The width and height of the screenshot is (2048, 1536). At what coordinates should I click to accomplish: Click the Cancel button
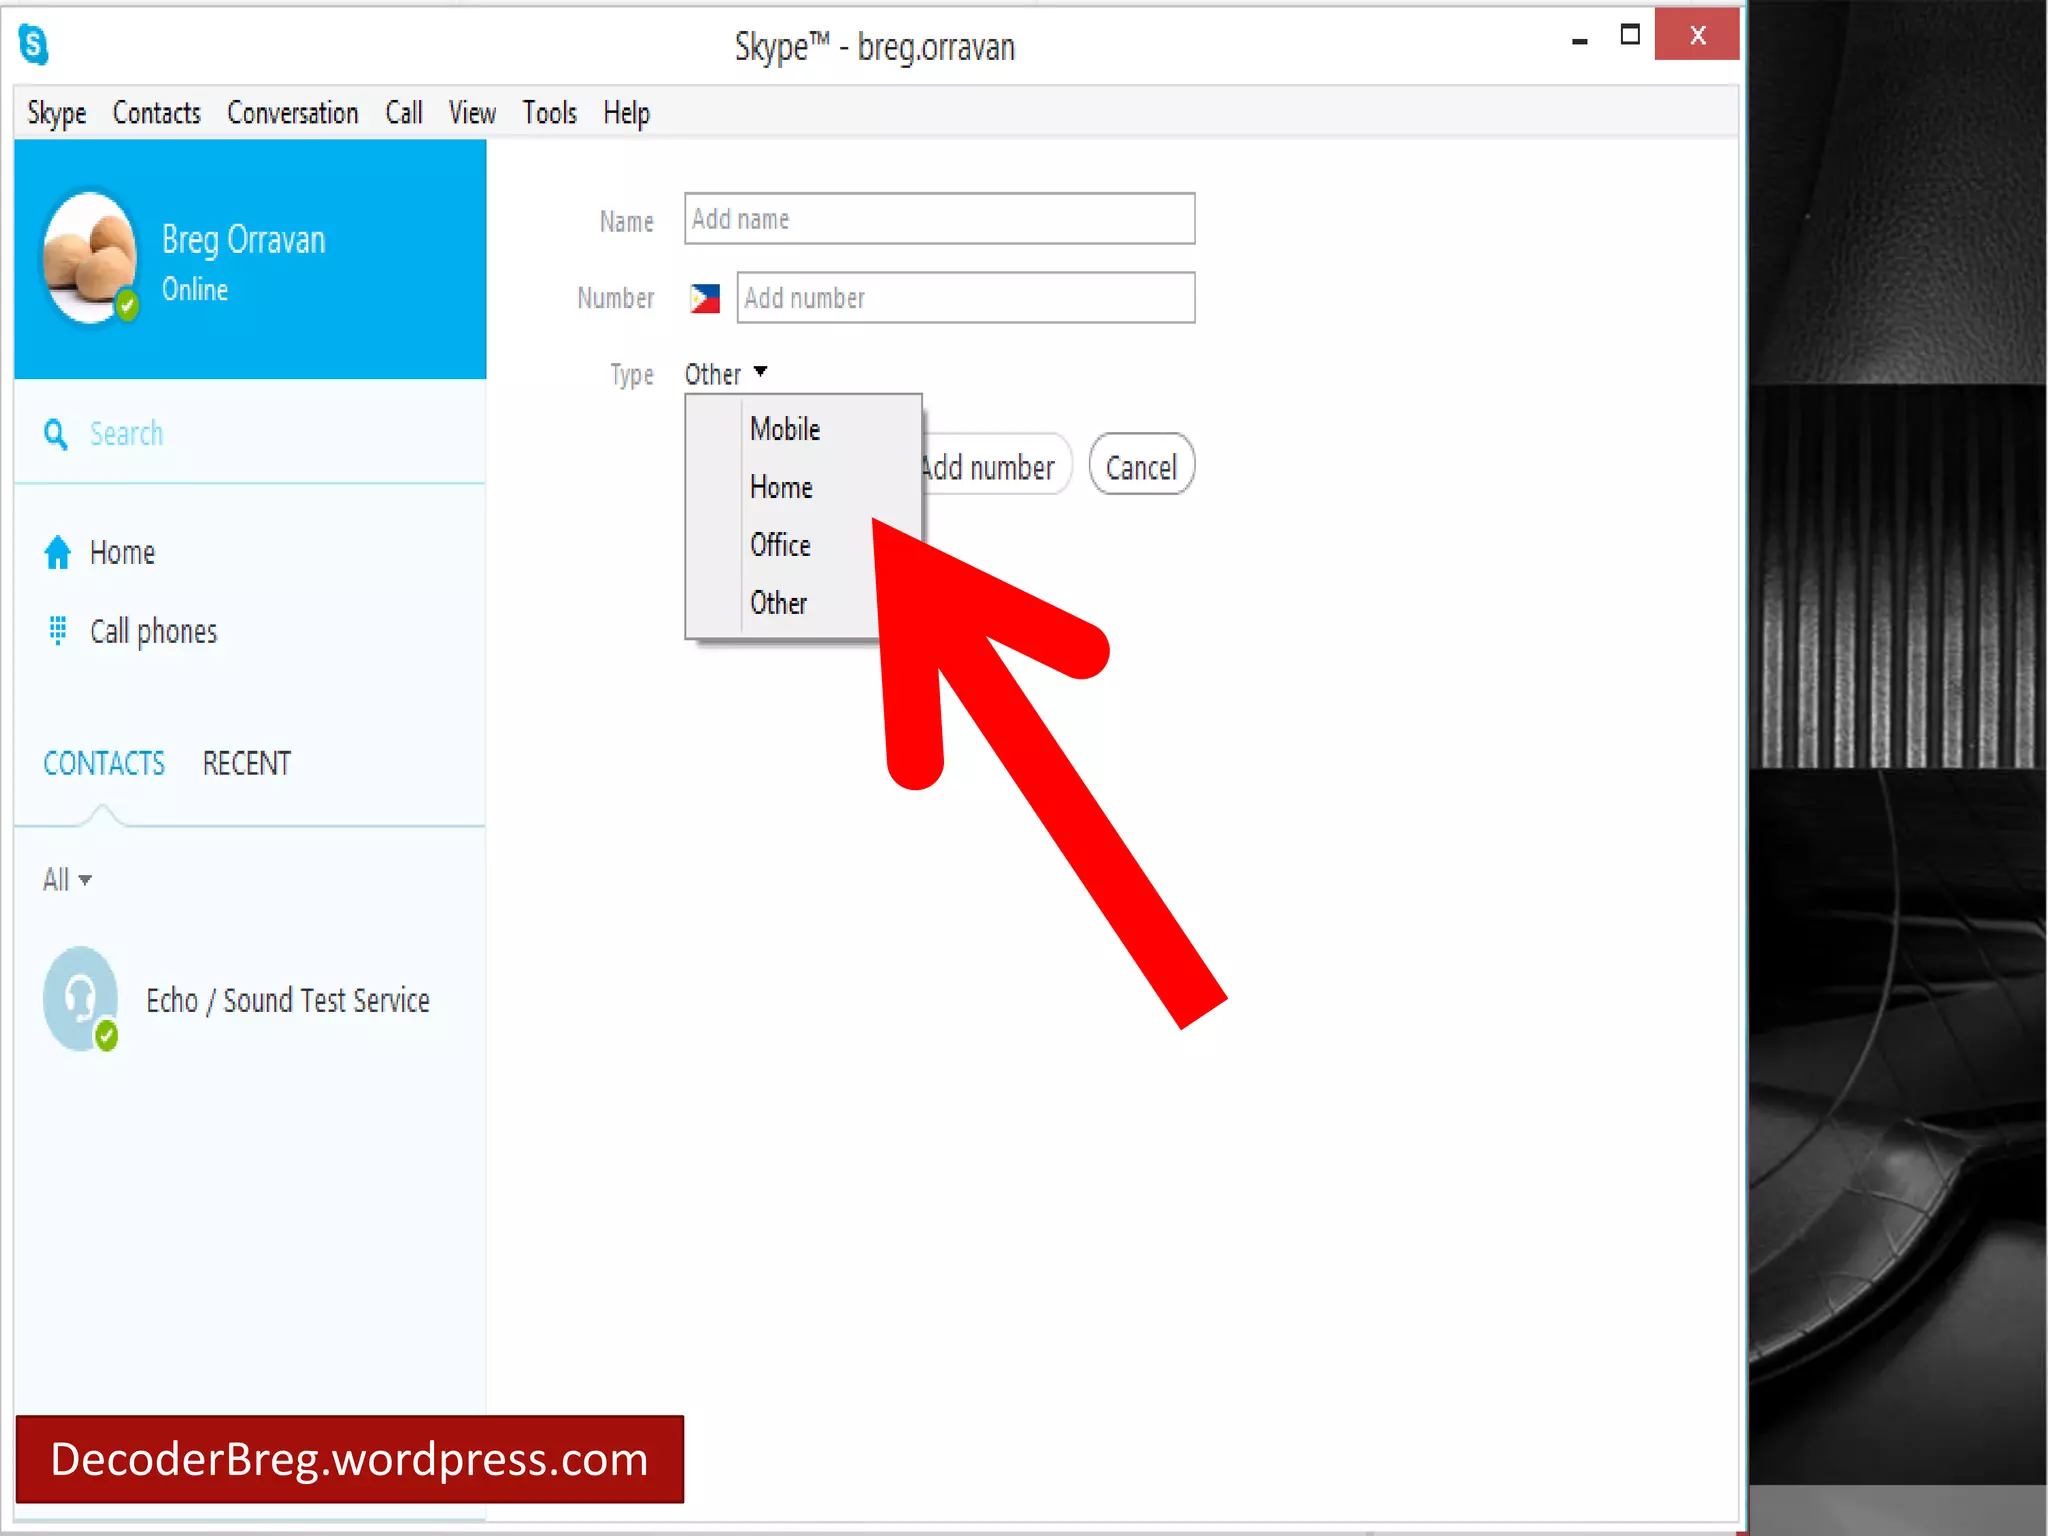coord(1141,466)
